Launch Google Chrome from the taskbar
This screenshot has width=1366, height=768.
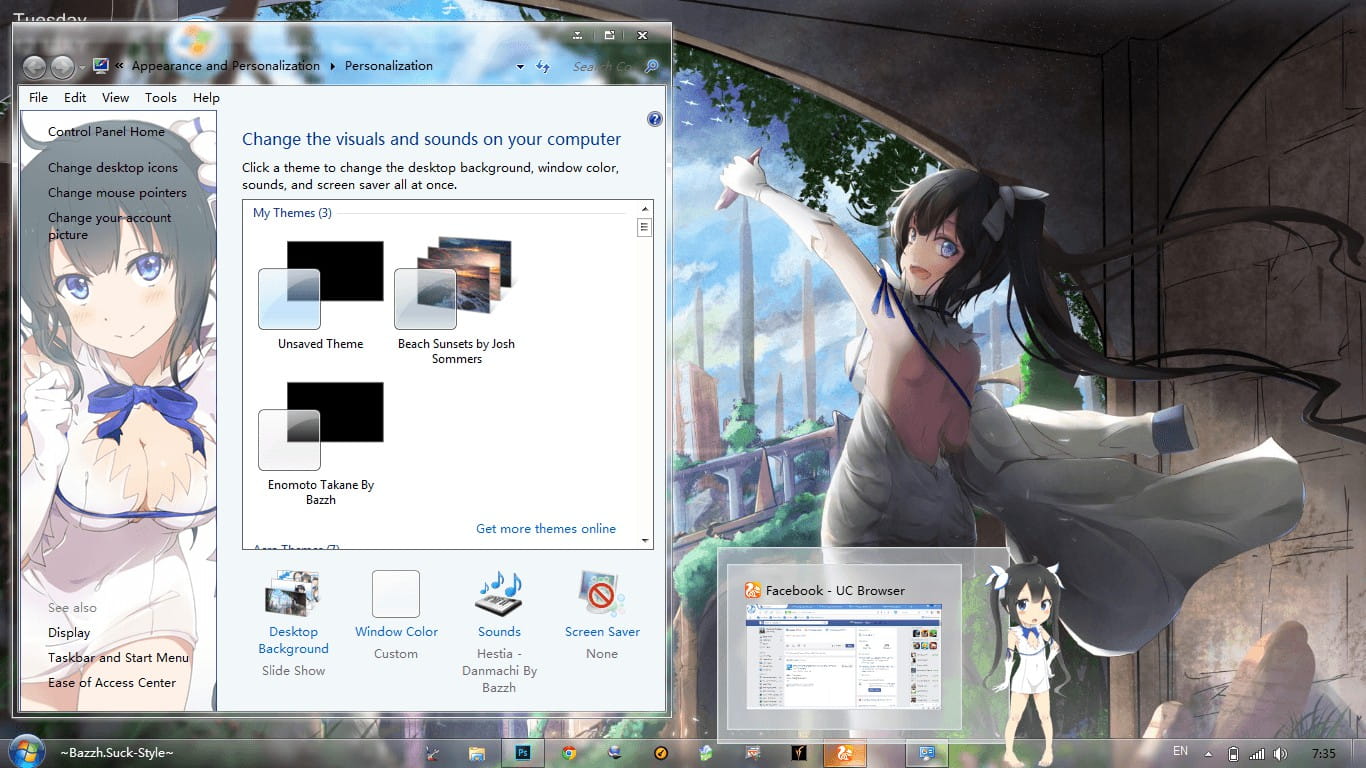(x=570, y=752)
